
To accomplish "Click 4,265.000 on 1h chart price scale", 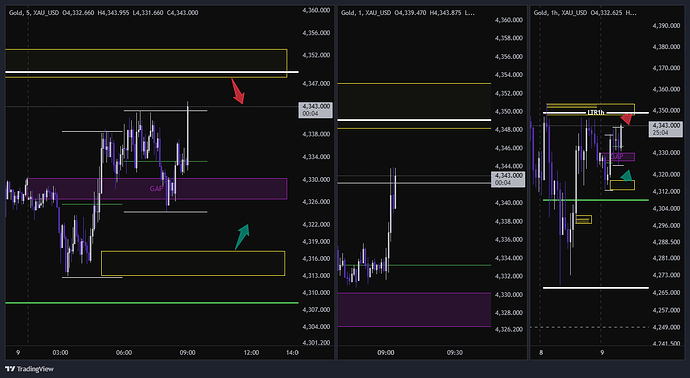I will (667, 293).
